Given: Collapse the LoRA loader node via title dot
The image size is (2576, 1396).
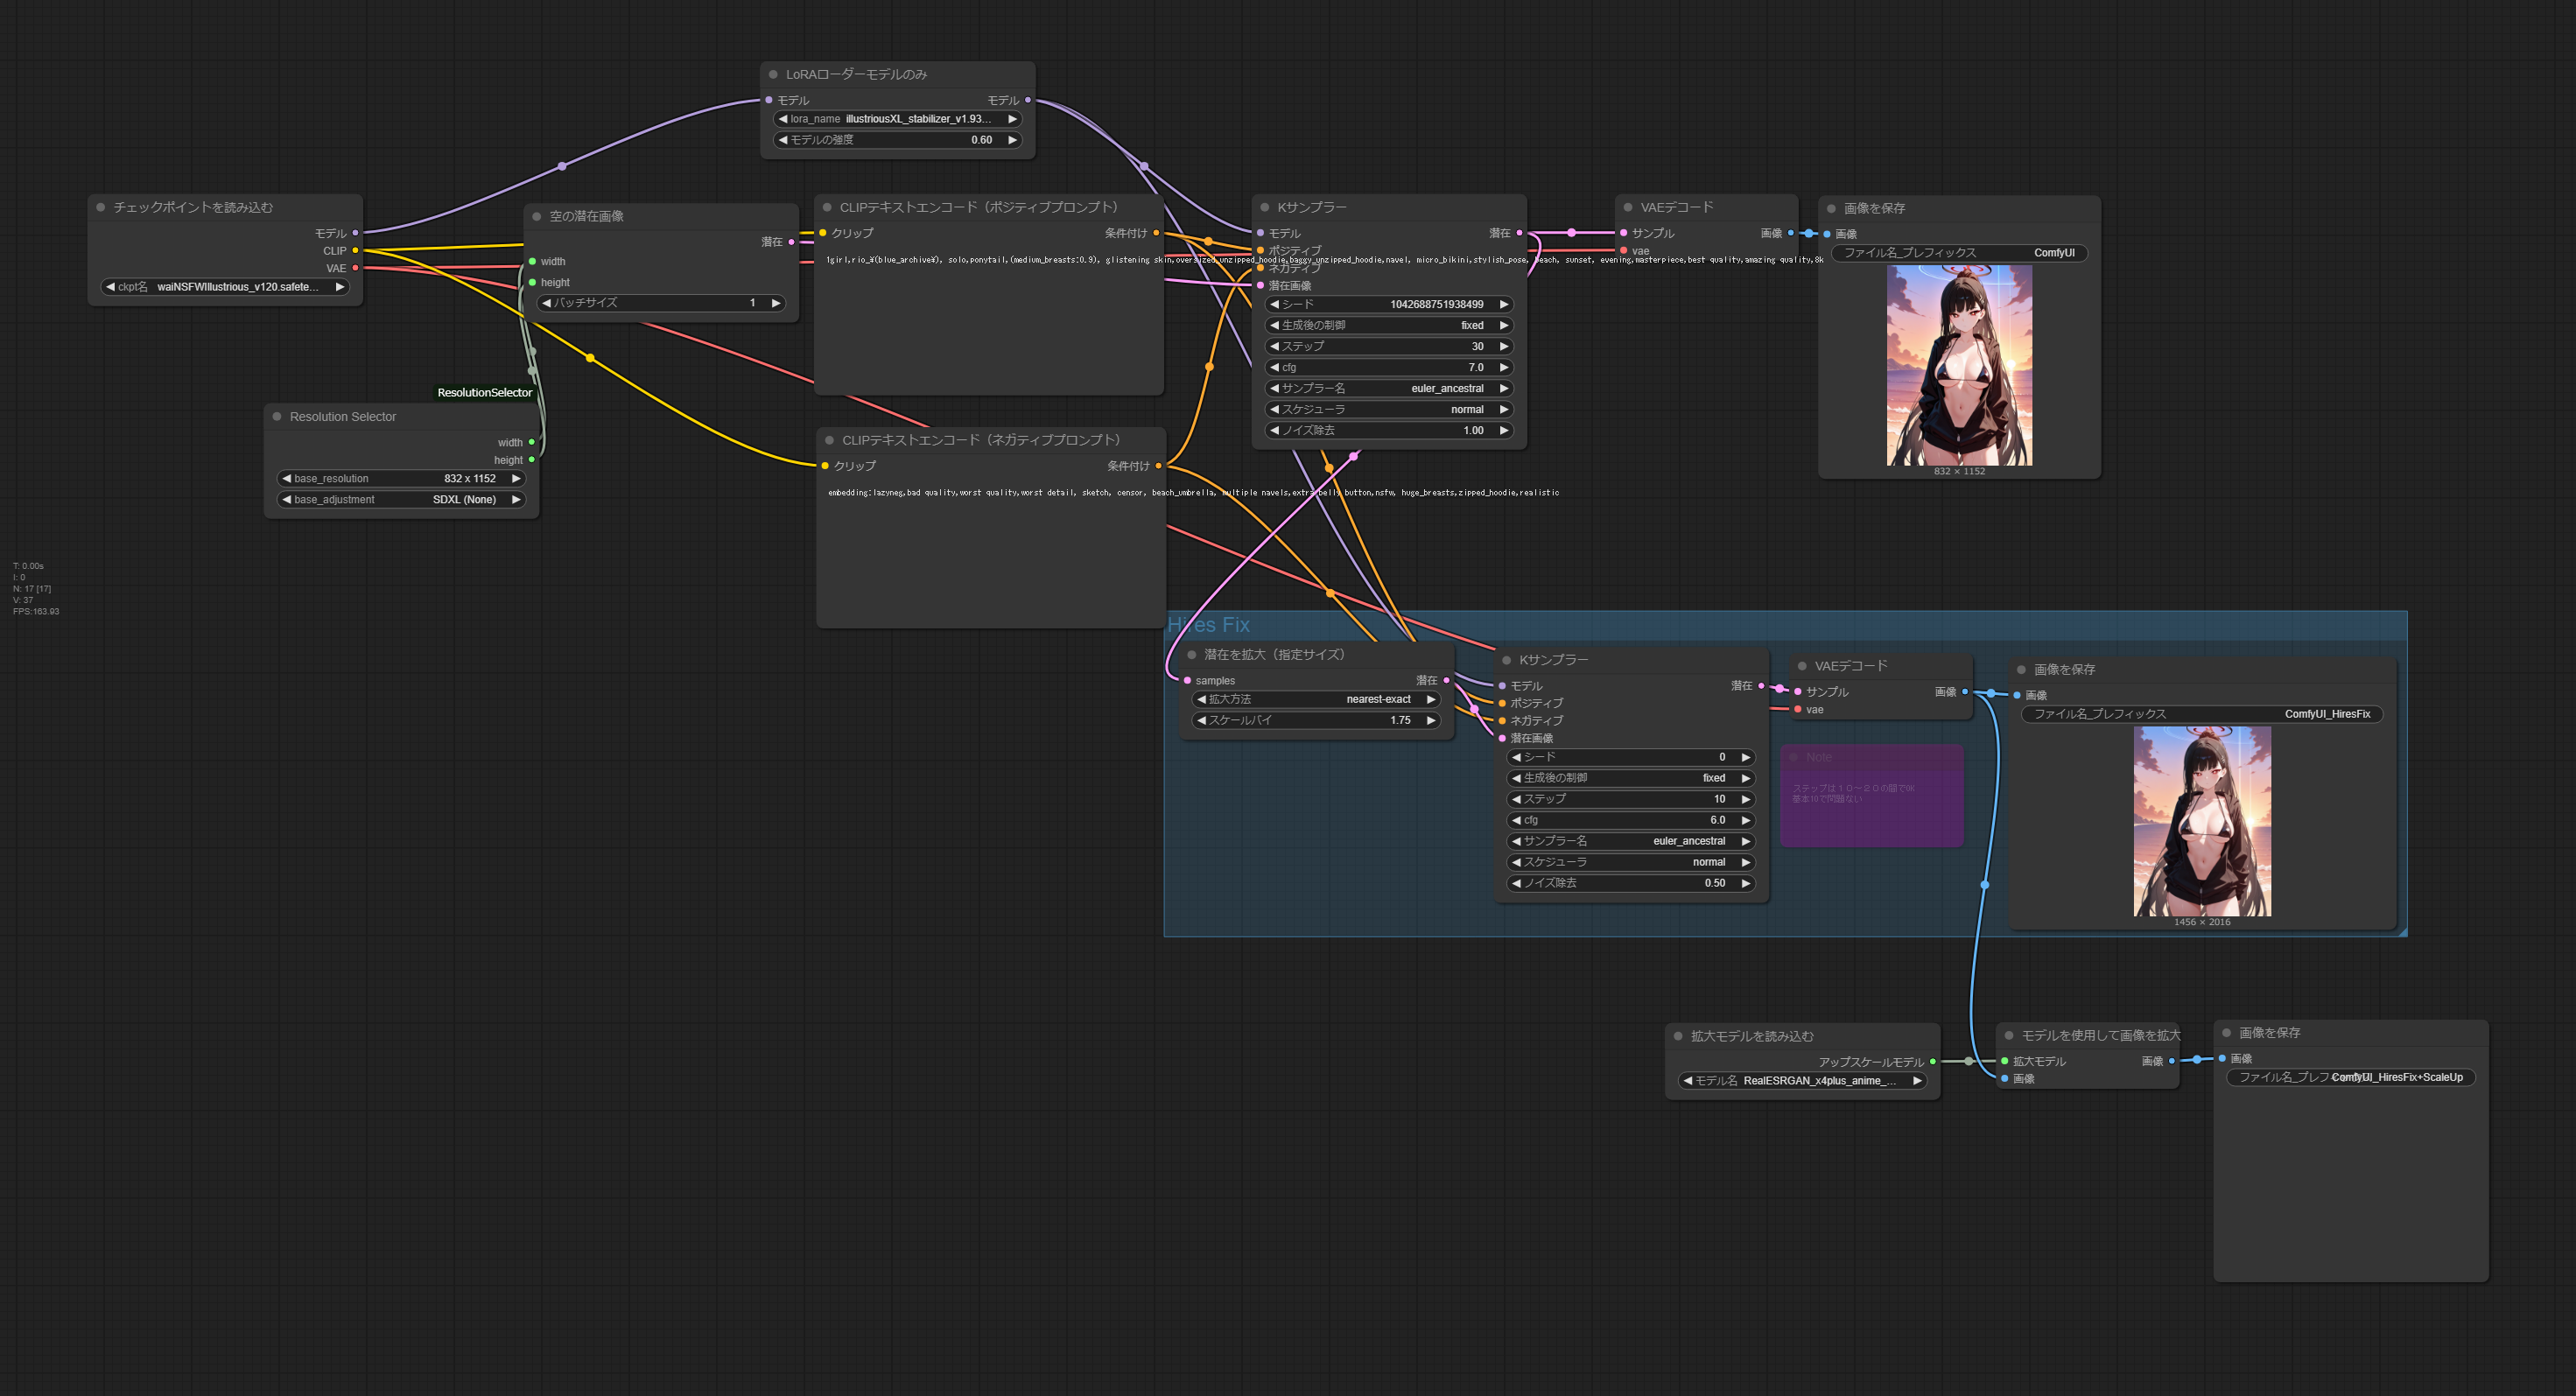Looking at the screenshot, I should tap(773, 74).
